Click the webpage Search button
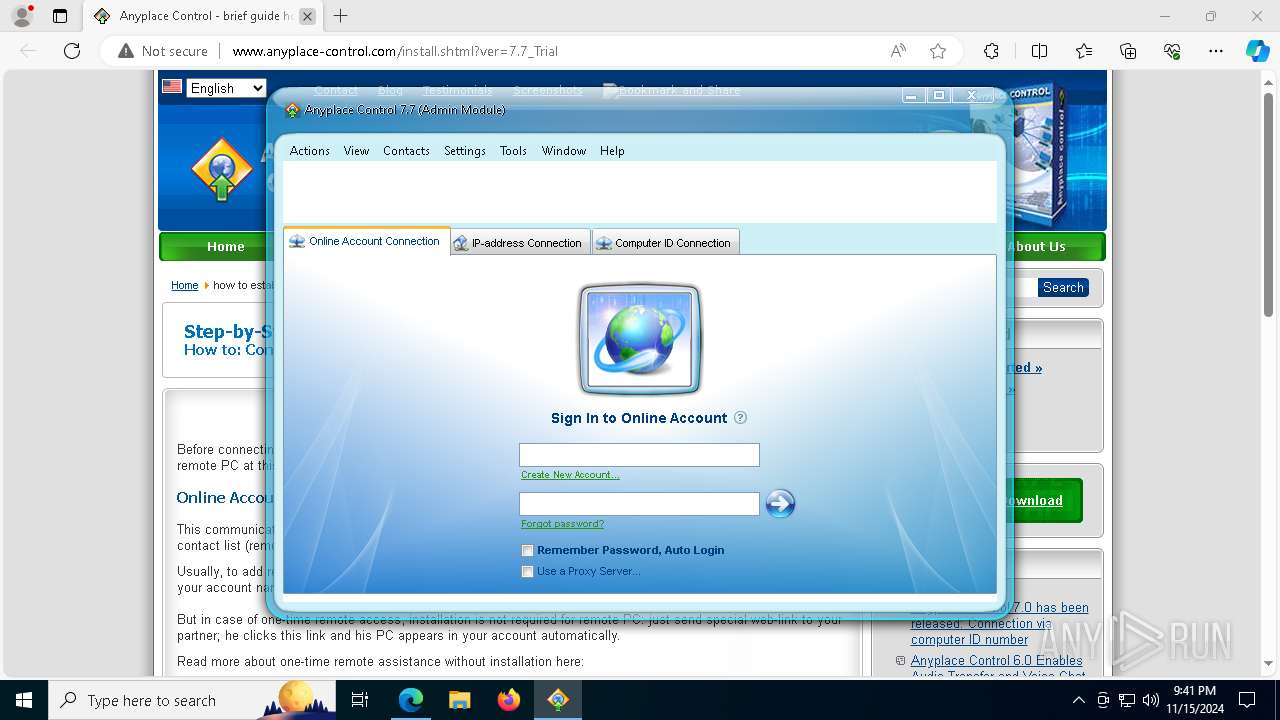This screenshot has height=720, width=1280. point(1063,287)
